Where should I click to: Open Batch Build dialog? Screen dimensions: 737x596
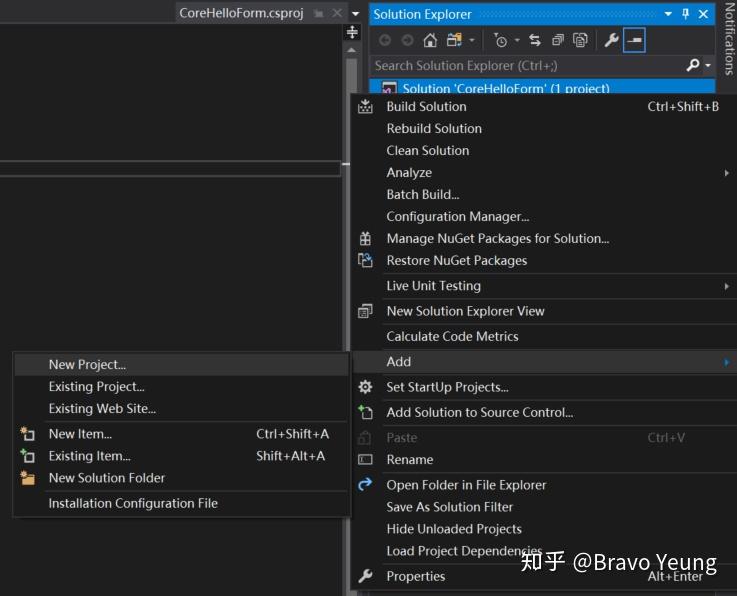click(544, 195)
